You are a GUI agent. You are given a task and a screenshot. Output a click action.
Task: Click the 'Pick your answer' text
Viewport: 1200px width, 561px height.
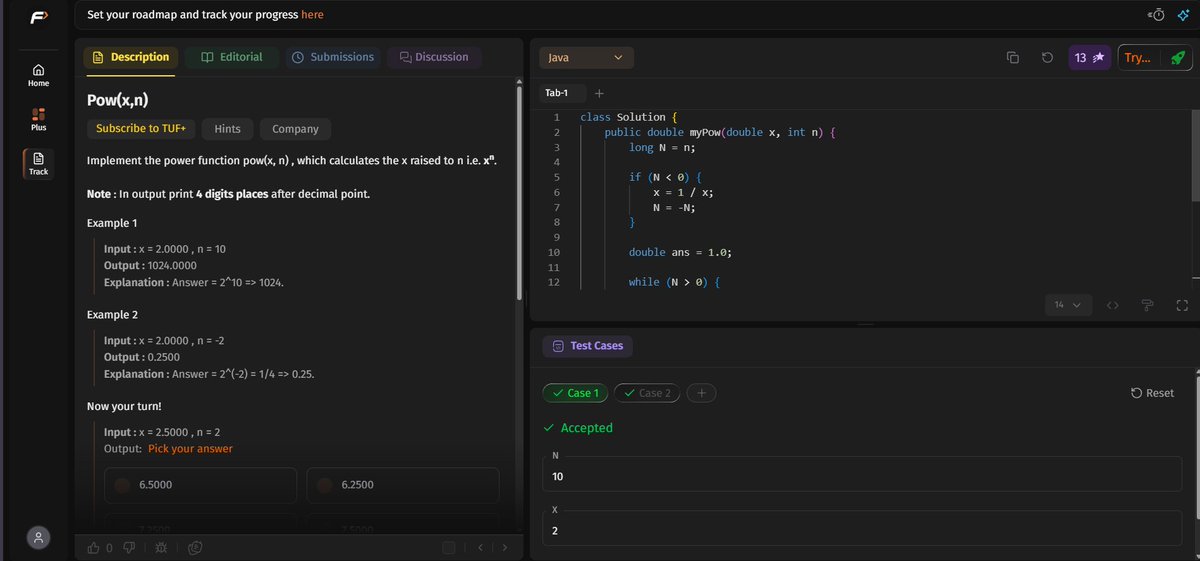(x=190, y=449)
